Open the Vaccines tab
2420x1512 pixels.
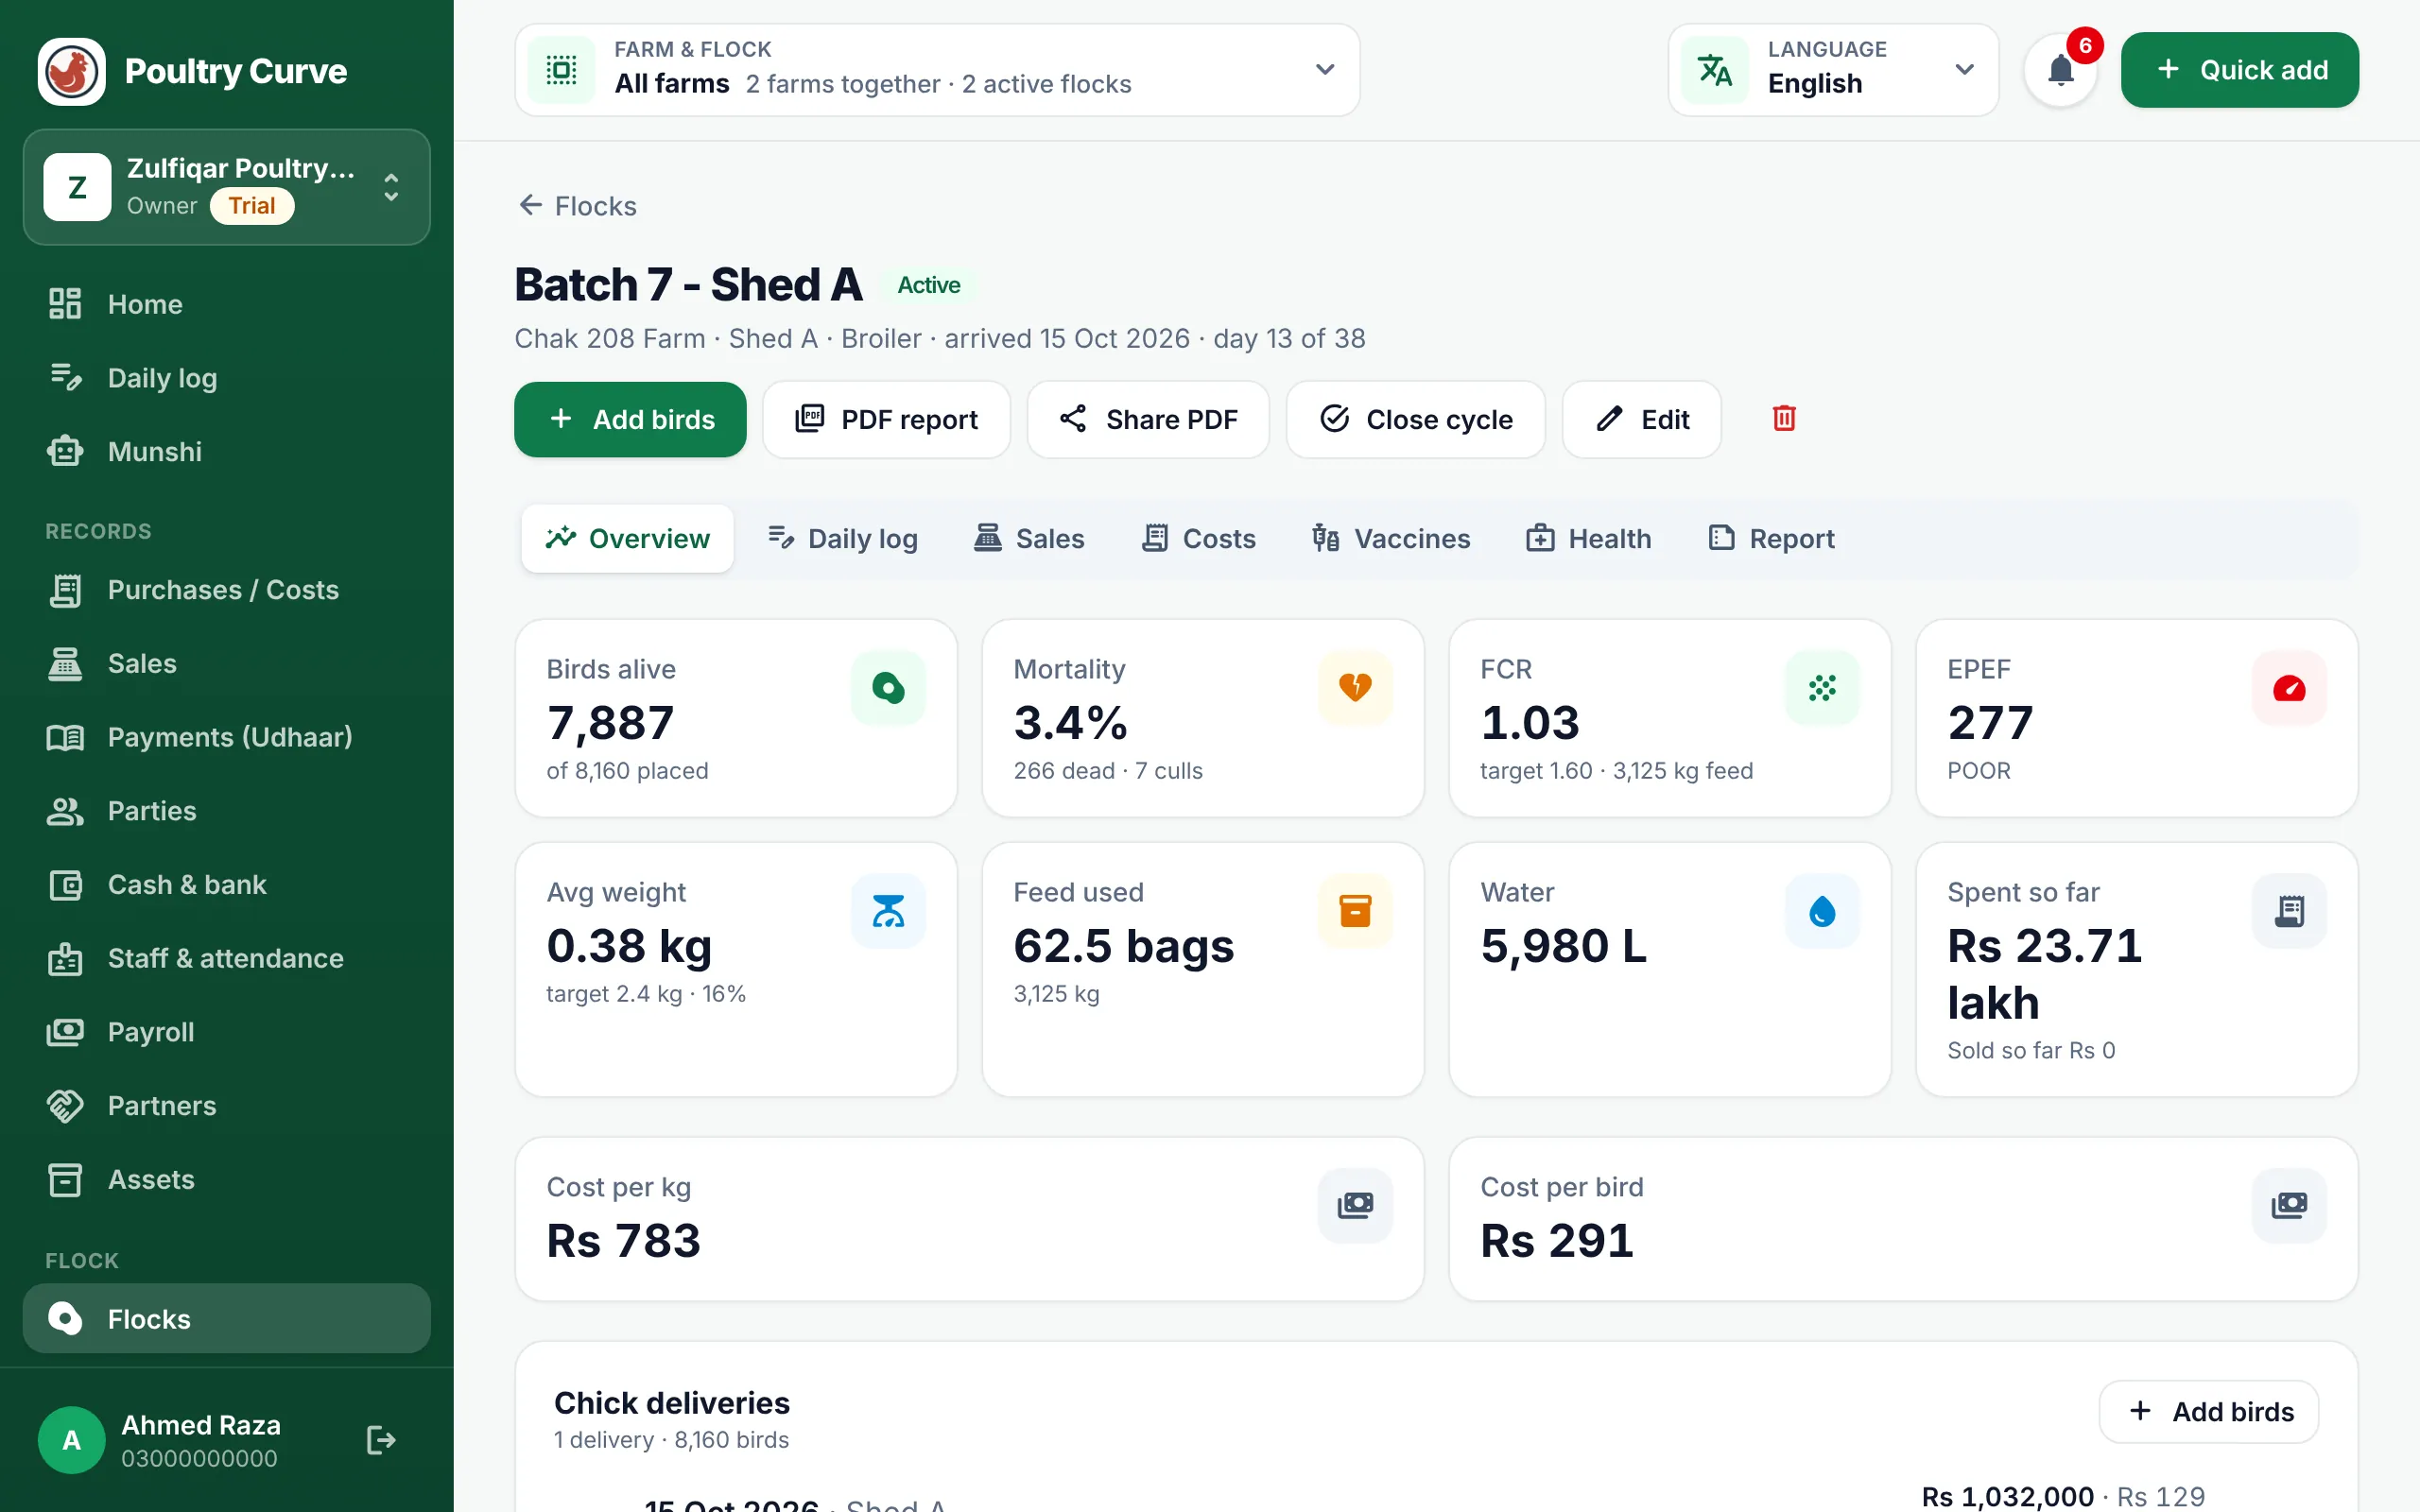(x=1391, y=539)
